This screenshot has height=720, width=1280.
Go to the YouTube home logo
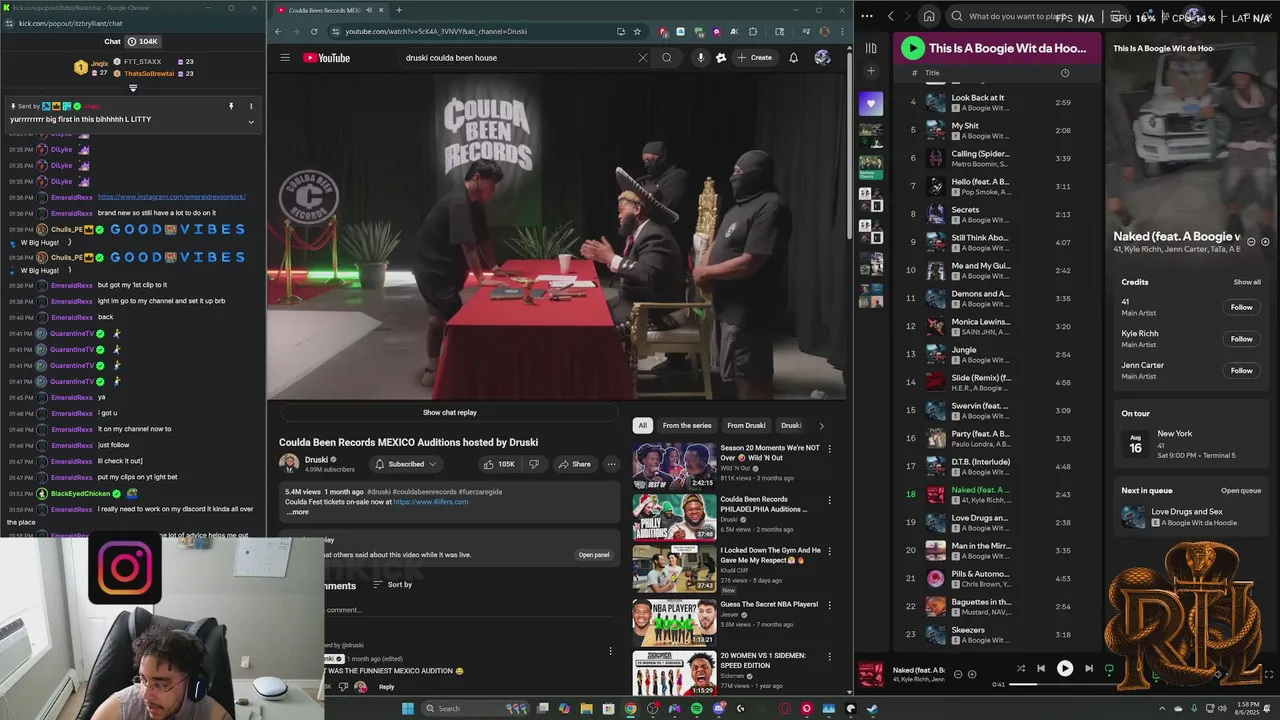326,58
